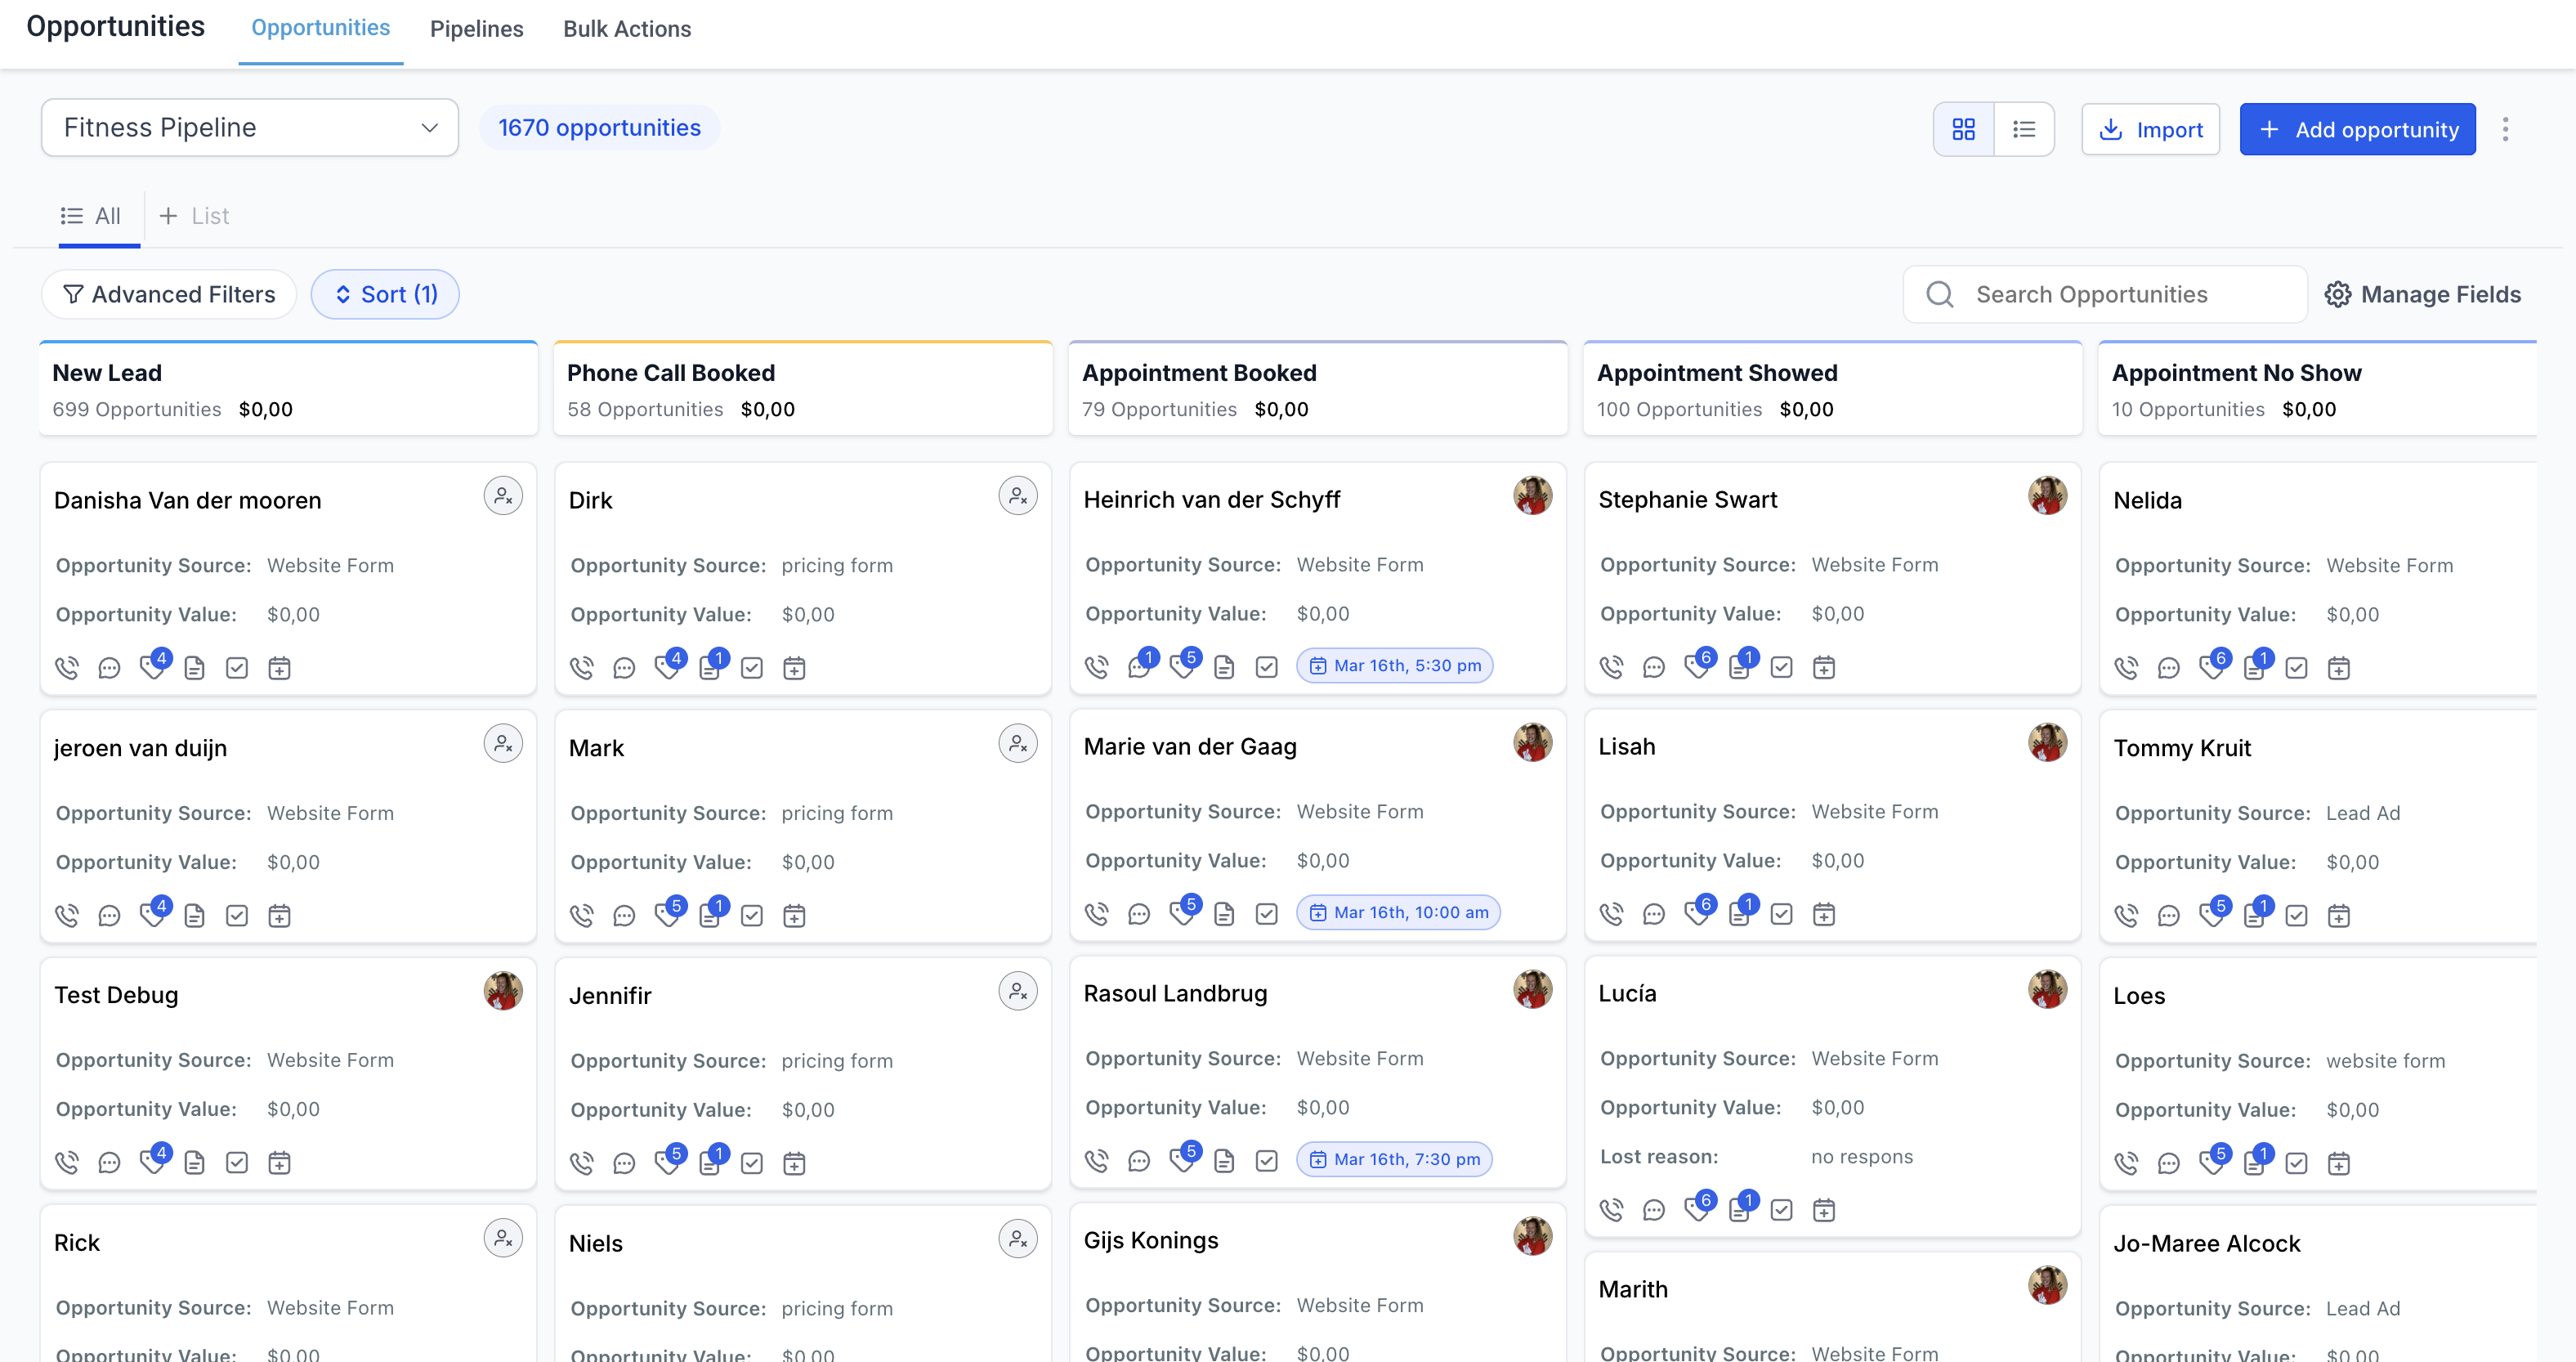Click Mar 16th, 5:30 pm appointment badge
Viewport: 2576px width, 1362px height.
coord(1394,666)
